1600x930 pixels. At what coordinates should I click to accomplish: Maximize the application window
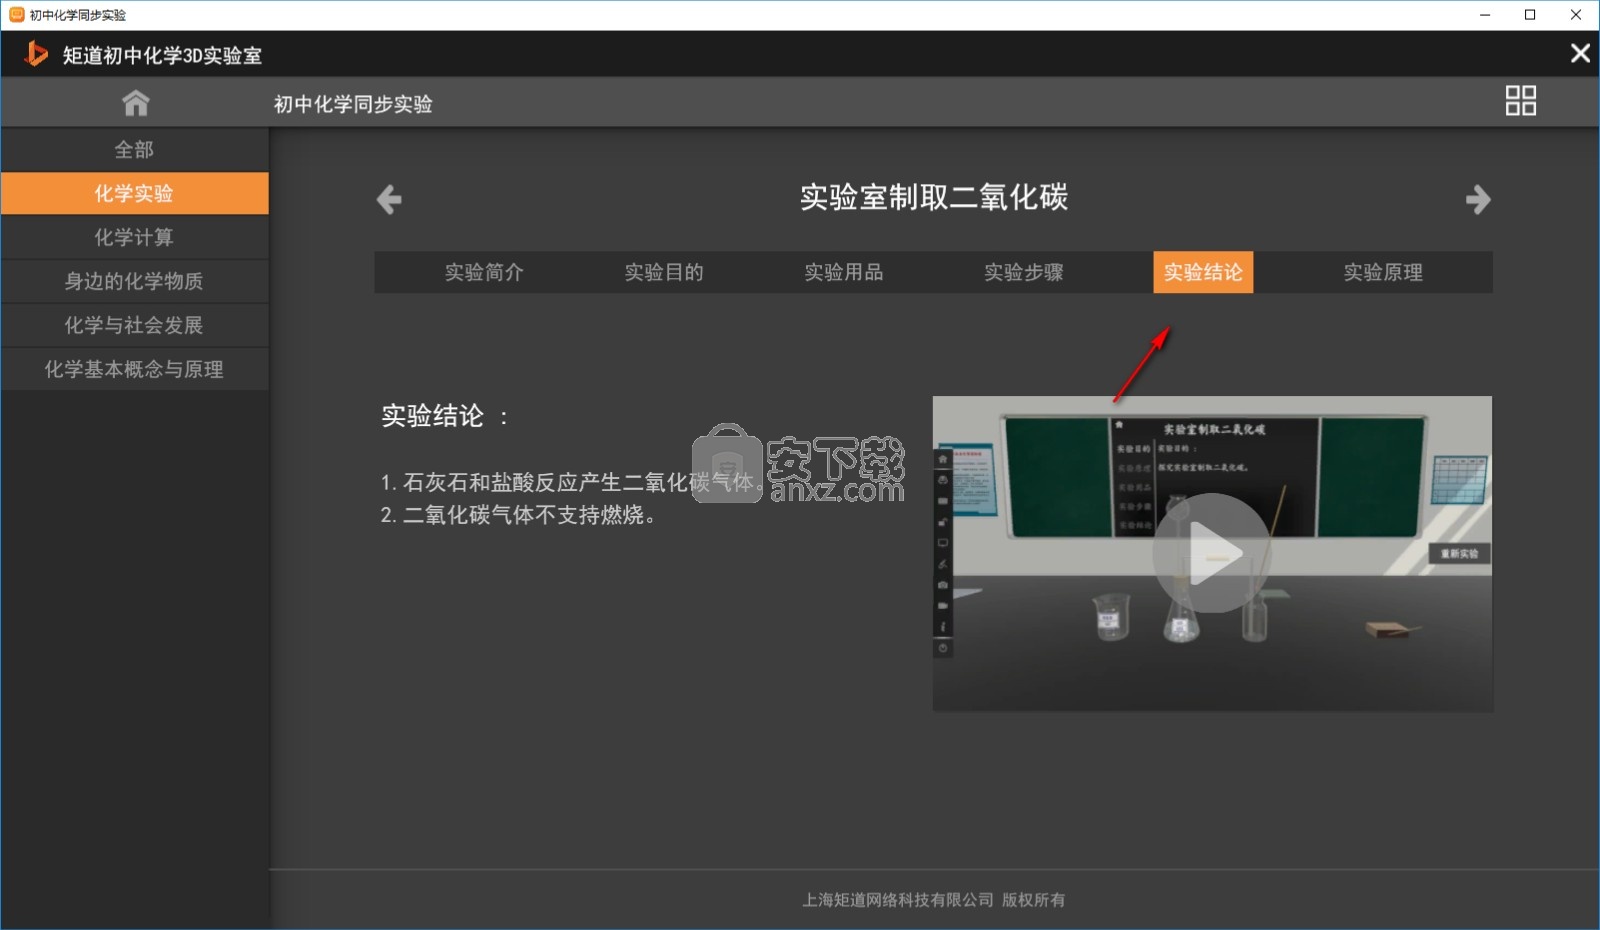point(1530,15)
